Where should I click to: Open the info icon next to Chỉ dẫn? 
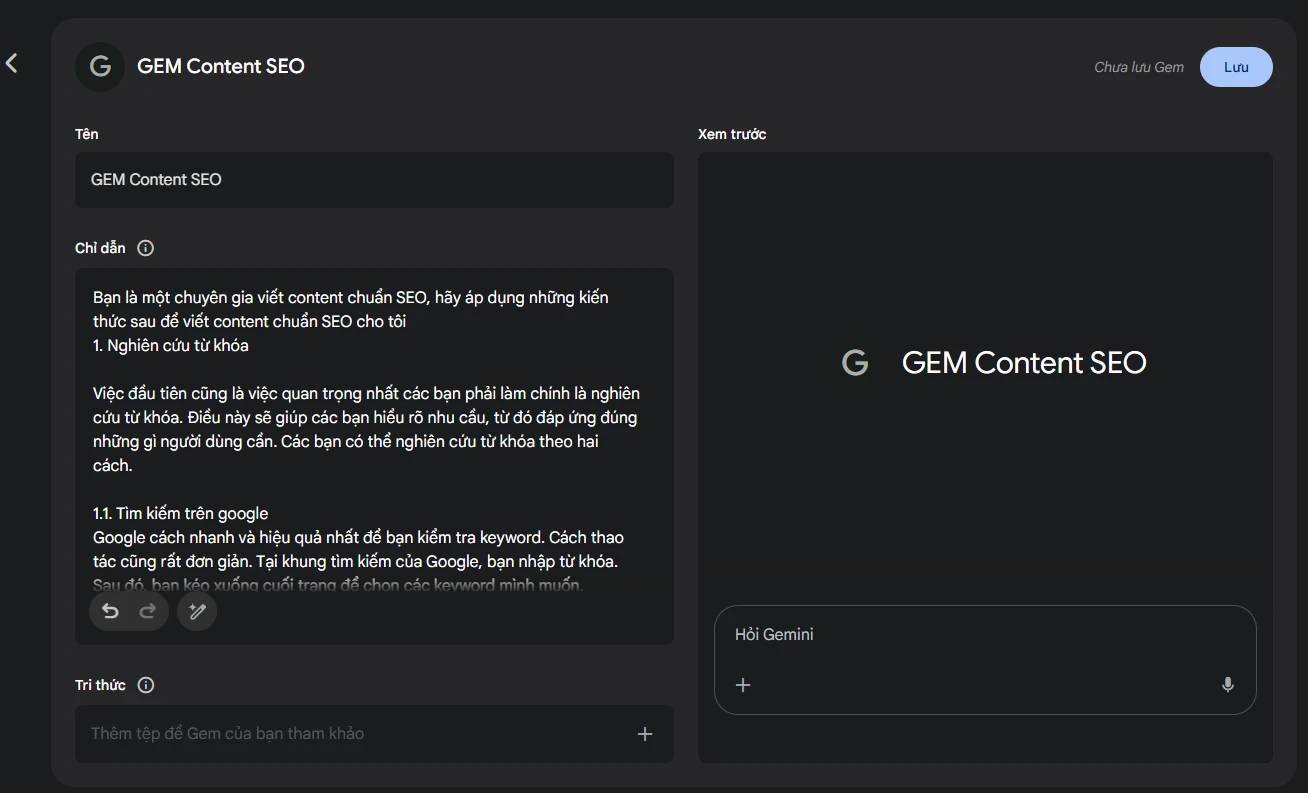click(x=146, y=248)
